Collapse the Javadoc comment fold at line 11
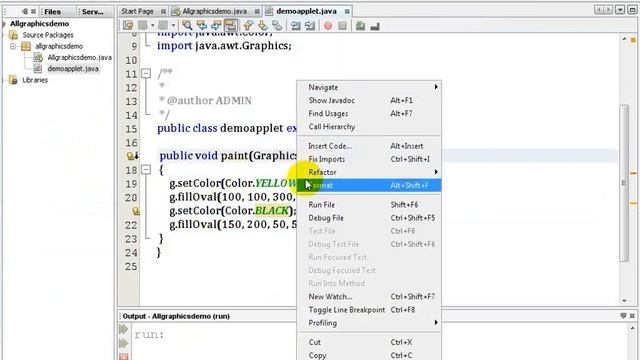This screenshot has height=360, width=640. pos(146,73)
